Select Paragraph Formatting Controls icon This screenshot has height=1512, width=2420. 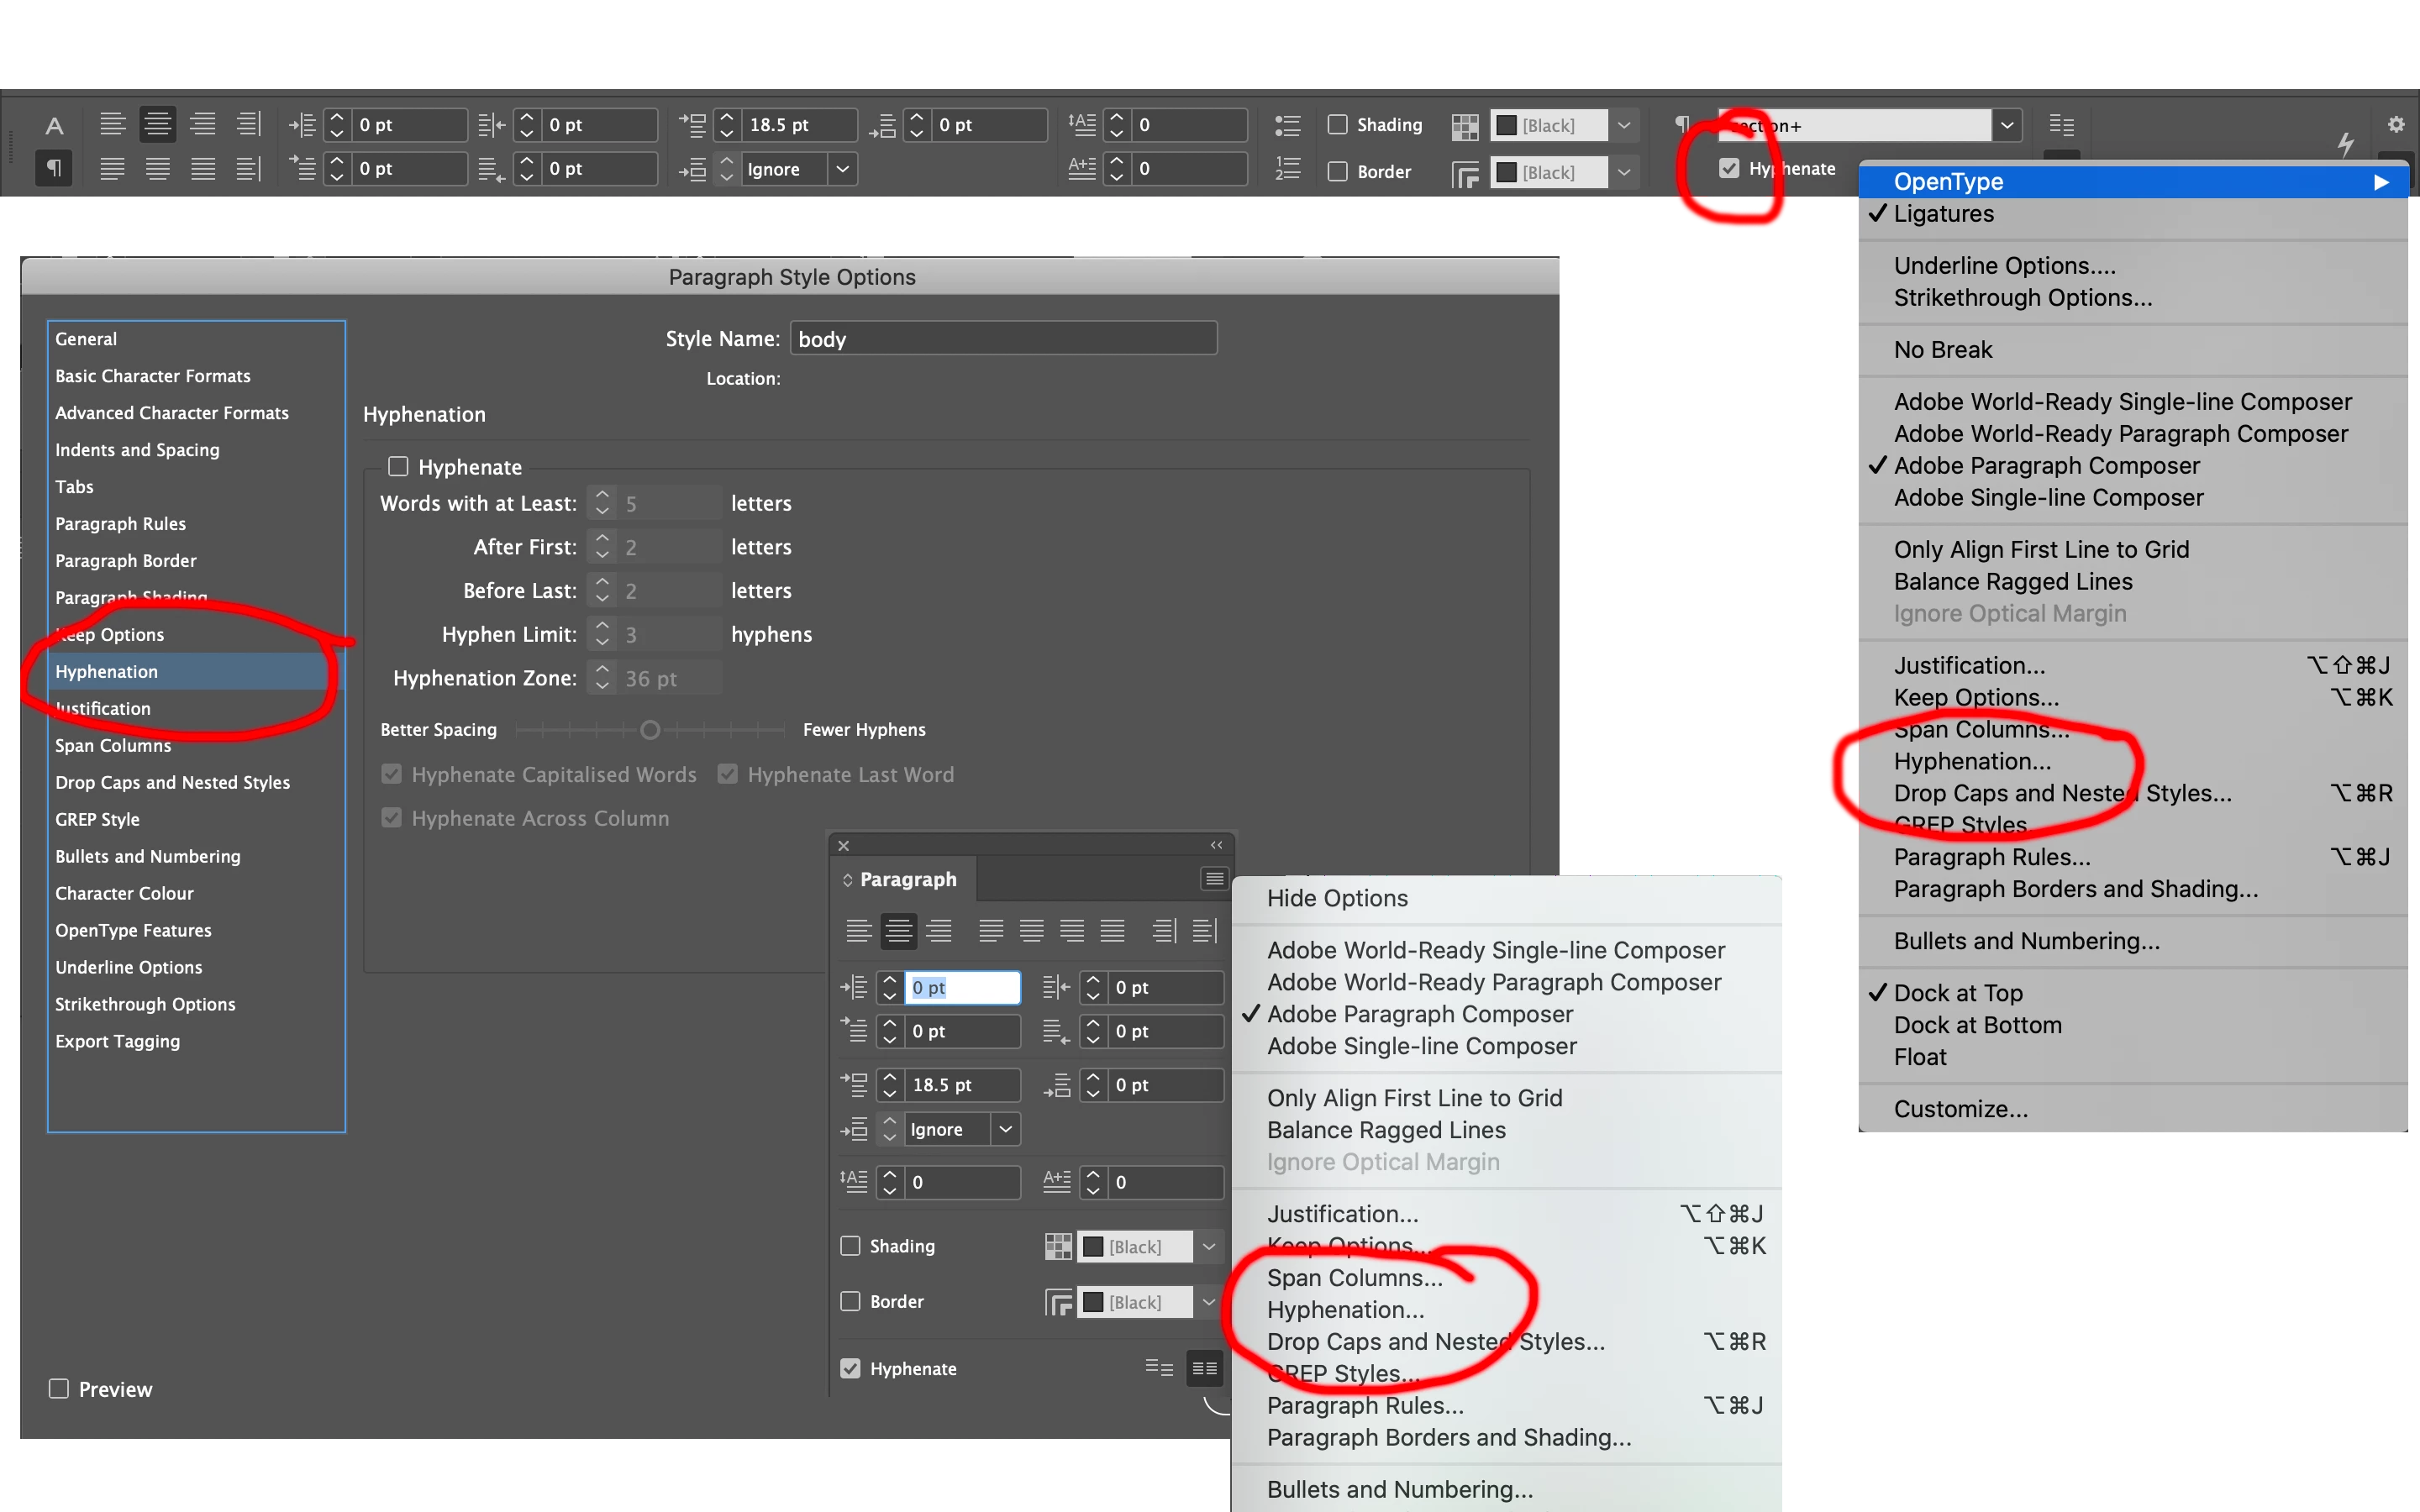pos(54,168)
